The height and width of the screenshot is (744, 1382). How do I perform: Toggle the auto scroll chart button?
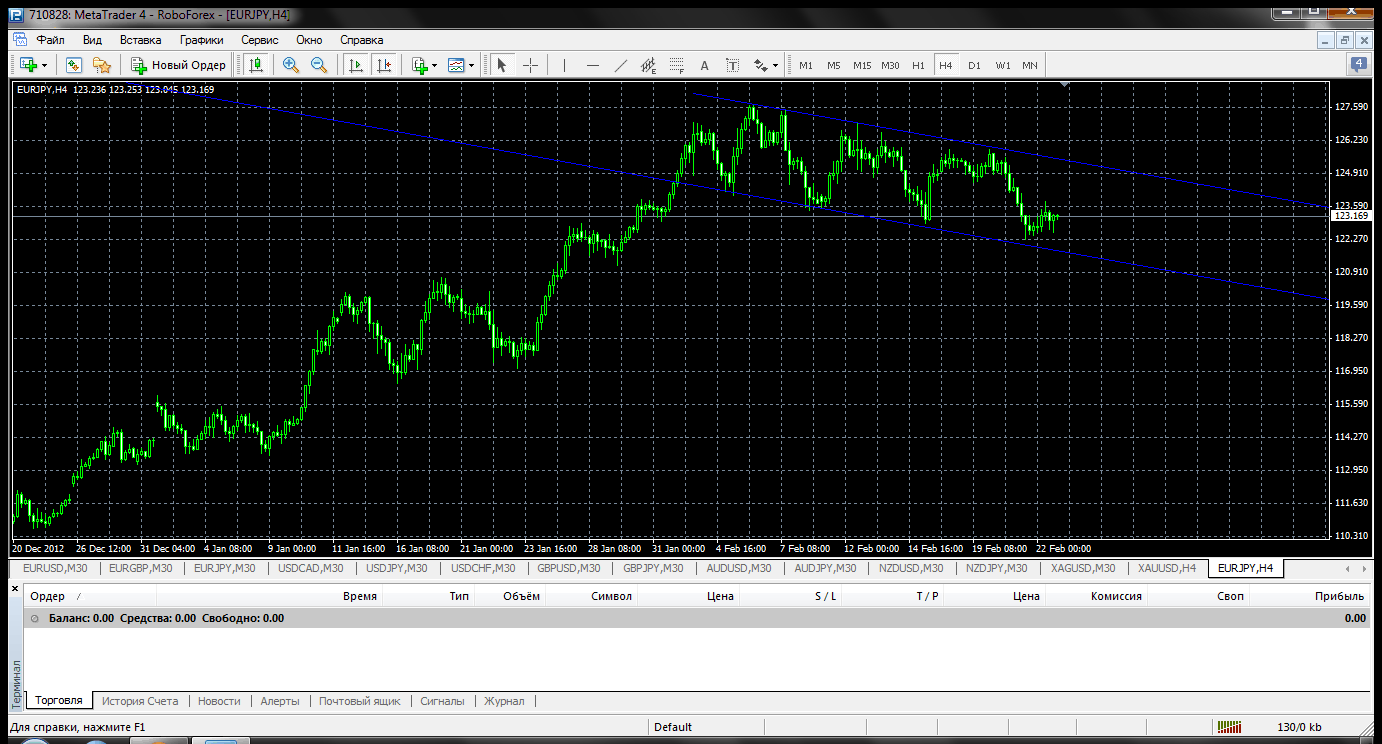coord(355,65)
